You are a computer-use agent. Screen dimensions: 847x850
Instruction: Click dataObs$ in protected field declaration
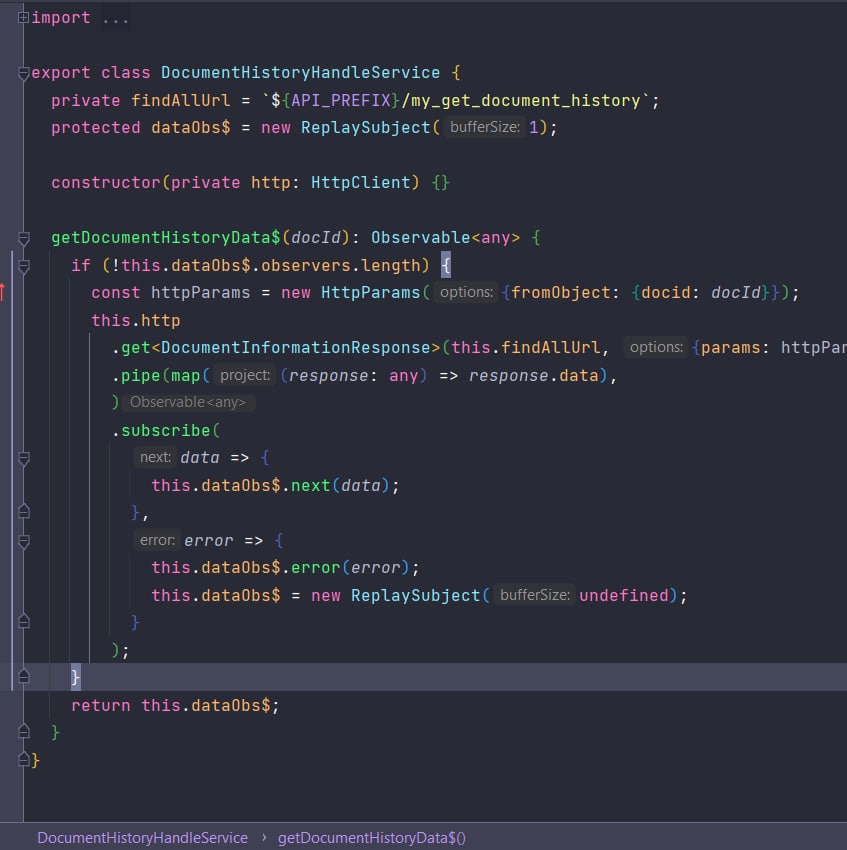190,127
